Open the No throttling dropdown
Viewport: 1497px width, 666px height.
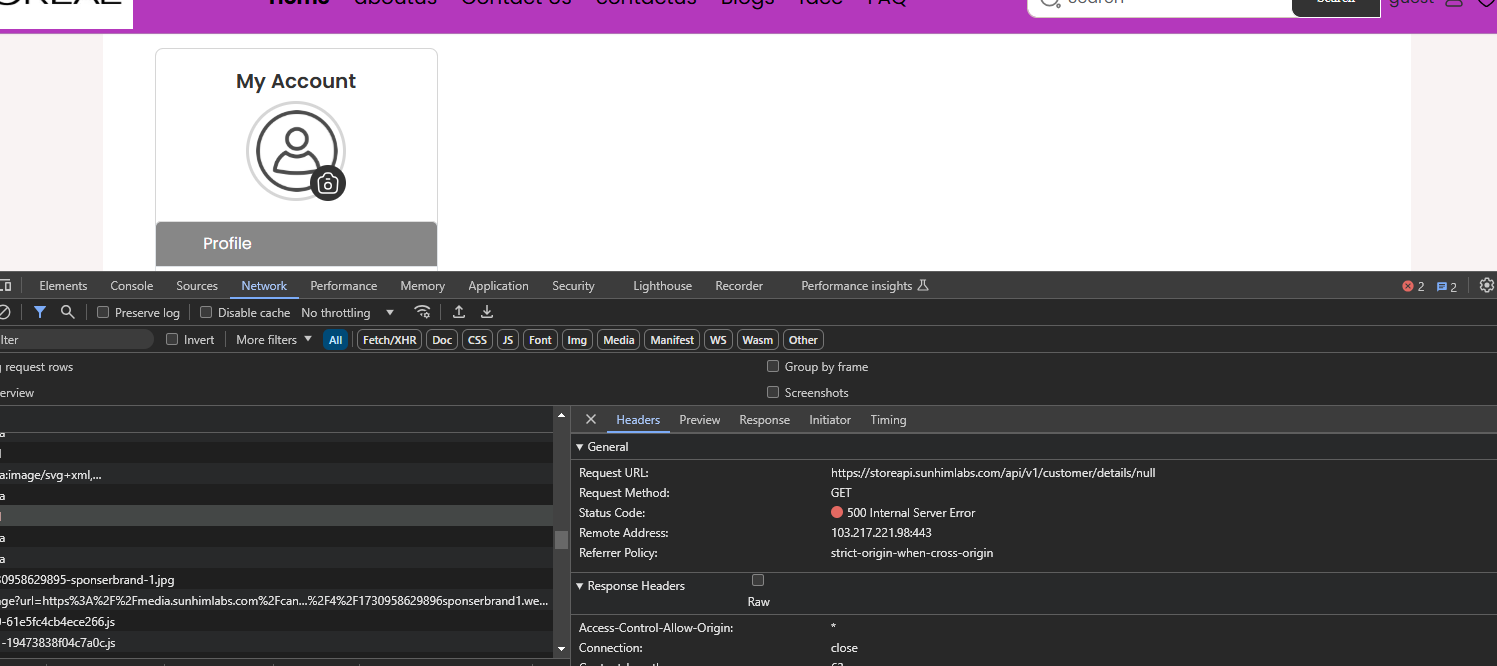pos(347,312)
